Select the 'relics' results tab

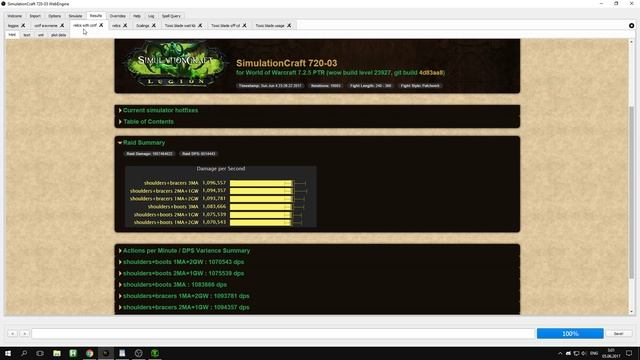coord(116,25)
